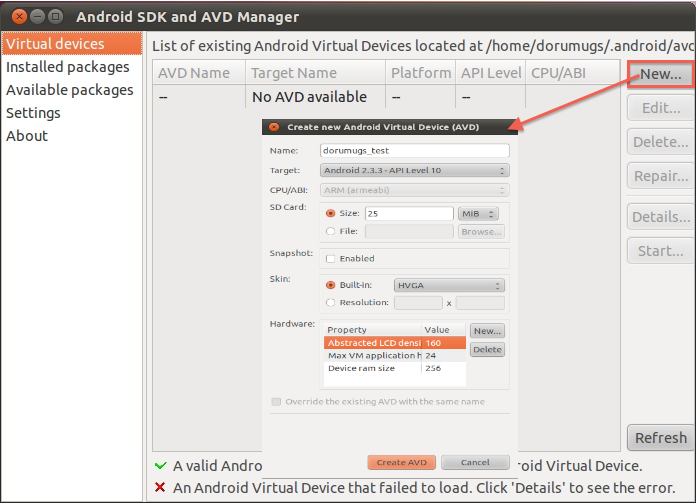Open Settings section in sidebar
697x503 pixels.
tap(33, 113)
